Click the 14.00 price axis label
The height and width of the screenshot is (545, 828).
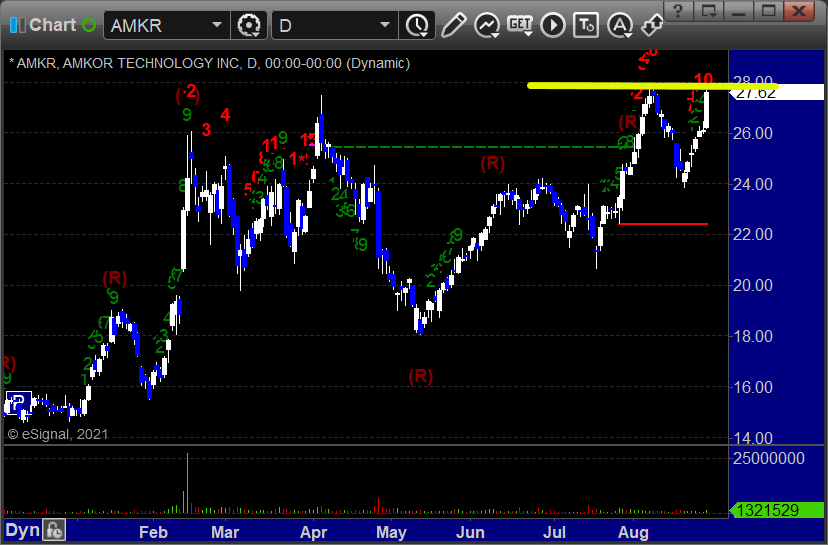pyautogui.click(x=752, y=438)
